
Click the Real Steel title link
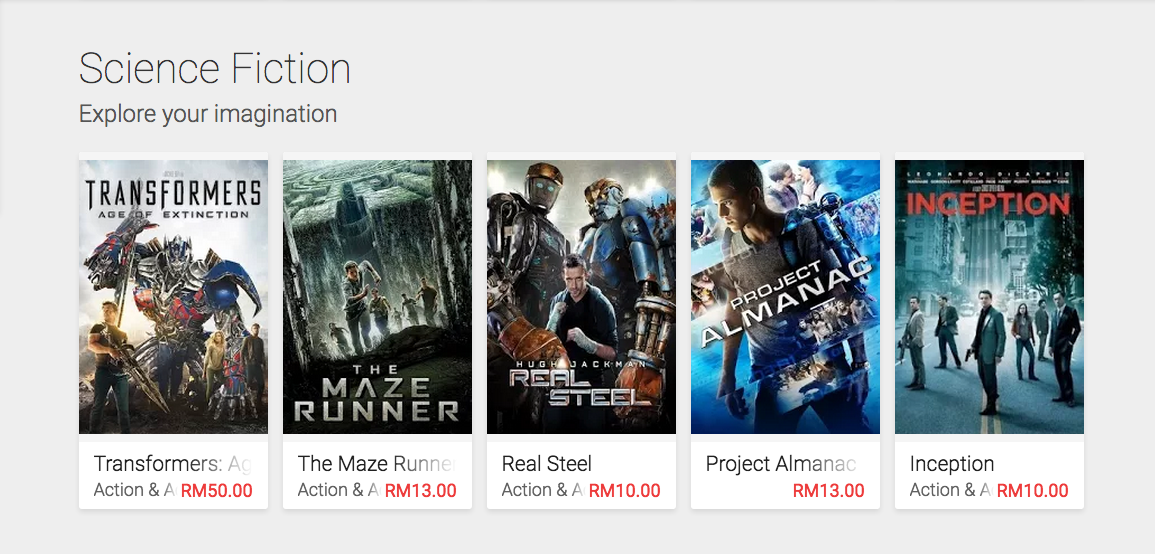point(547,464)
